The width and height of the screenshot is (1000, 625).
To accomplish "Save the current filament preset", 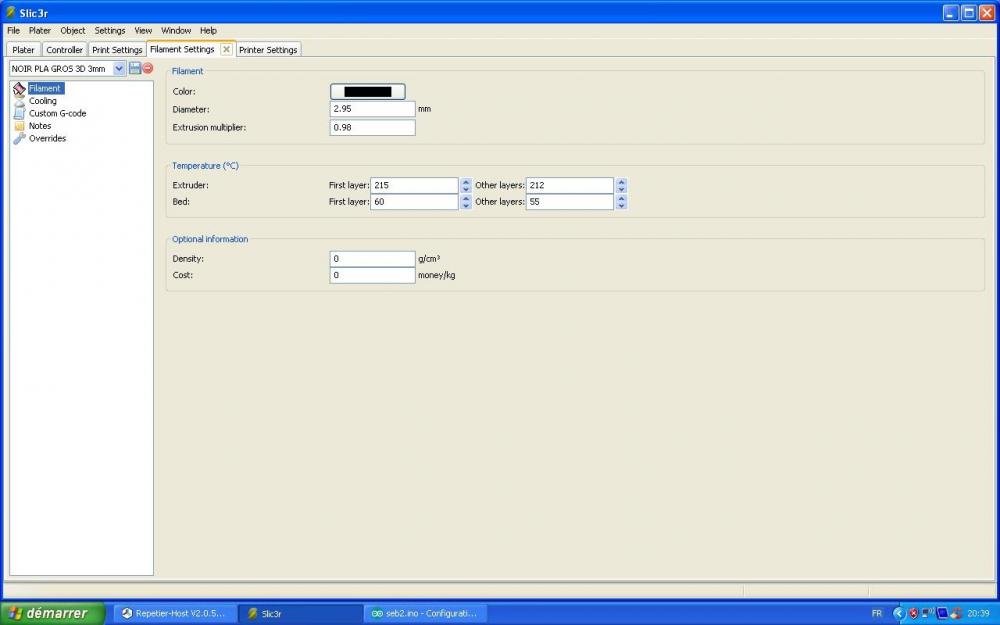I will point(135,68).
